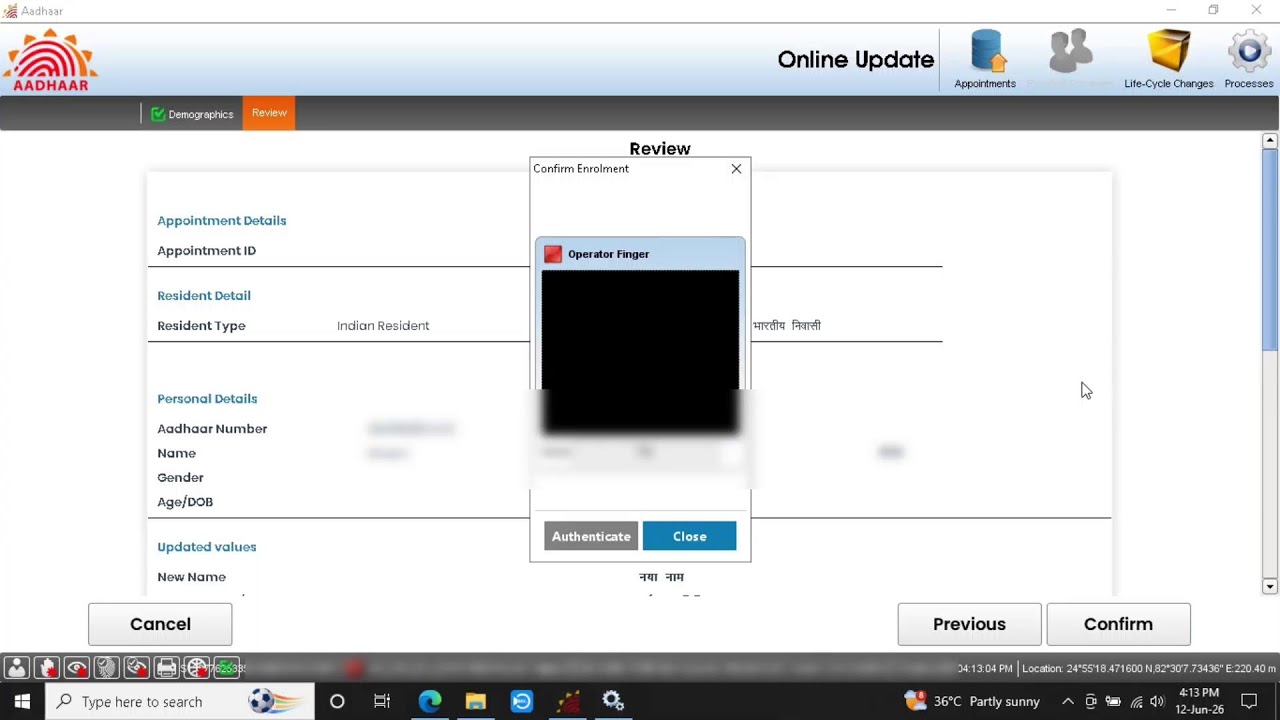Image resolution: width=1280 pixels, height=720 pixels.
Task: Click the New Name label
Action: click(x=191, y=576)
